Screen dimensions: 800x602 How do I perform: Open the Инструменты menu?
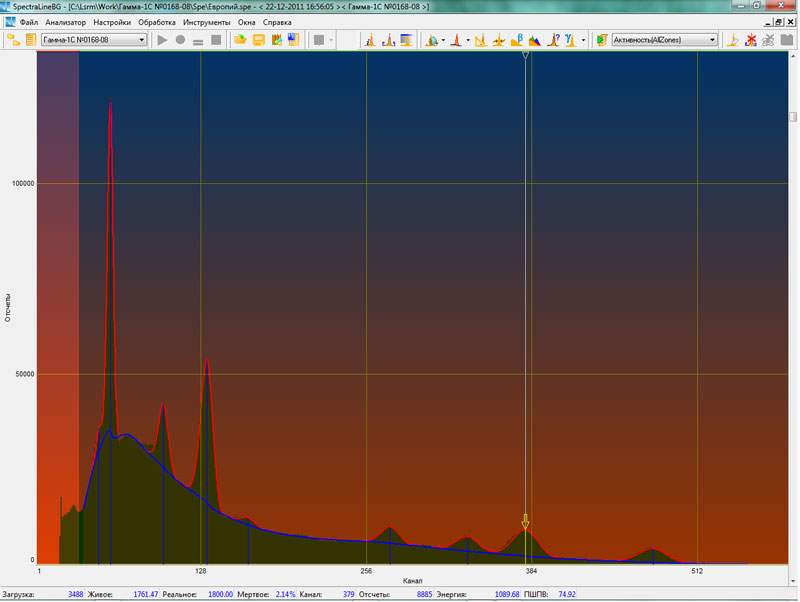[207, 22]
